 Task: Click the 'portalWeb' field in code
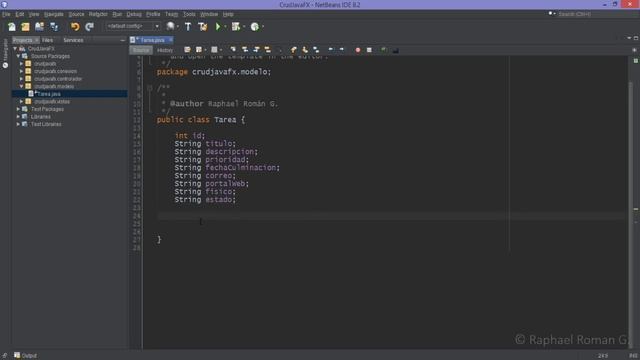tap(225, 183)
